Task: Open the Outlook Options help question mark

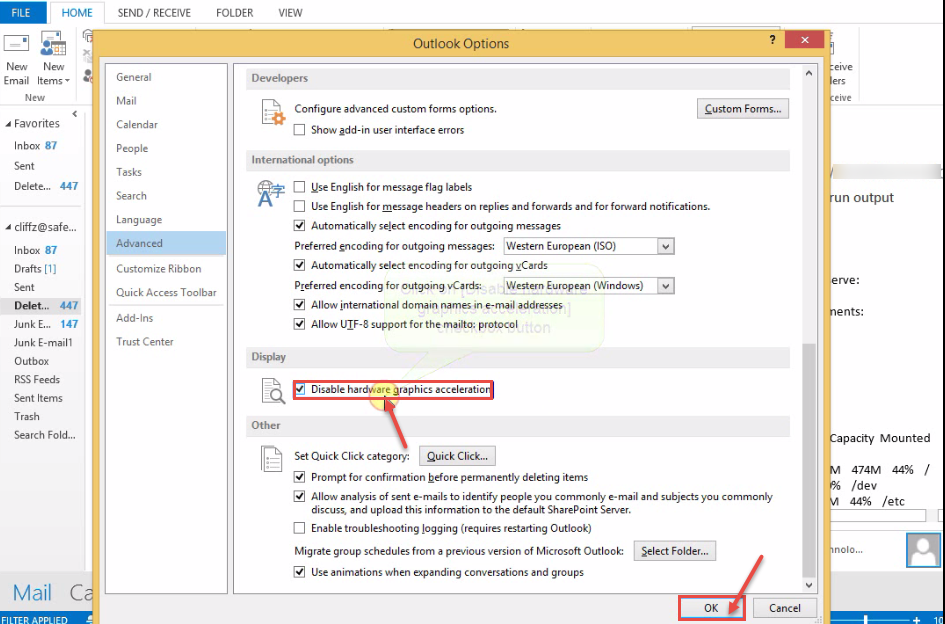Action: (x=772, y=40)
